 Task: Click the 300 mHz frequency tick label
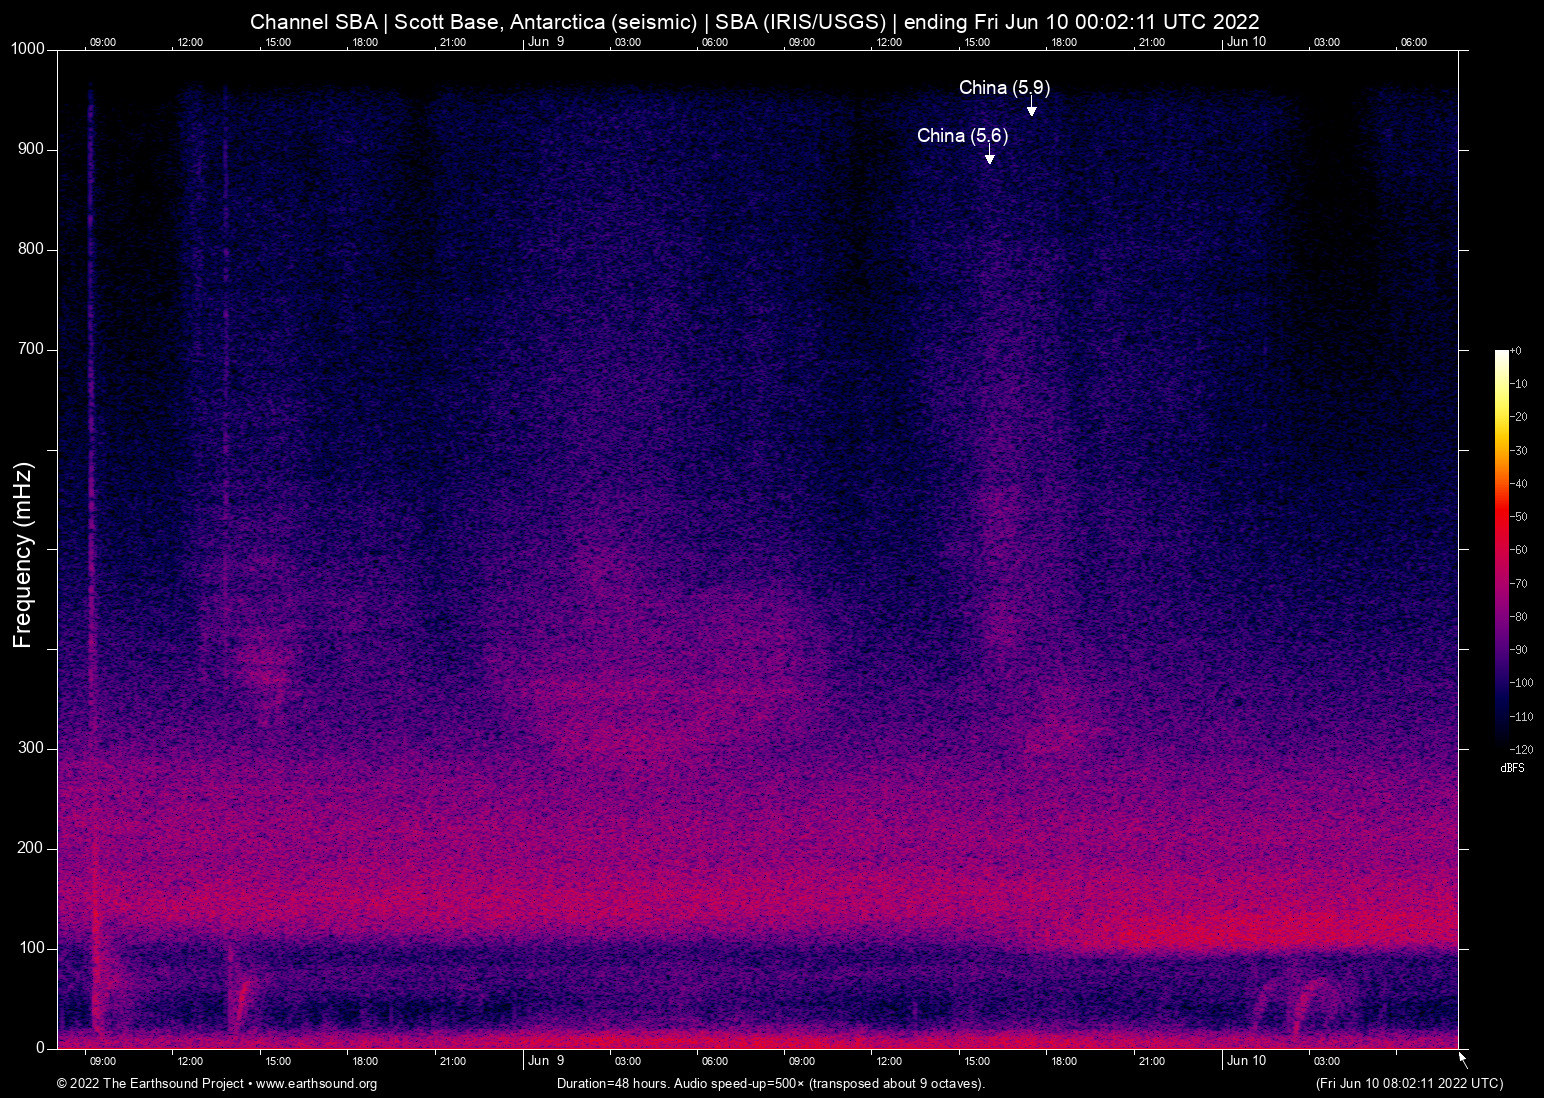point(33,747)
